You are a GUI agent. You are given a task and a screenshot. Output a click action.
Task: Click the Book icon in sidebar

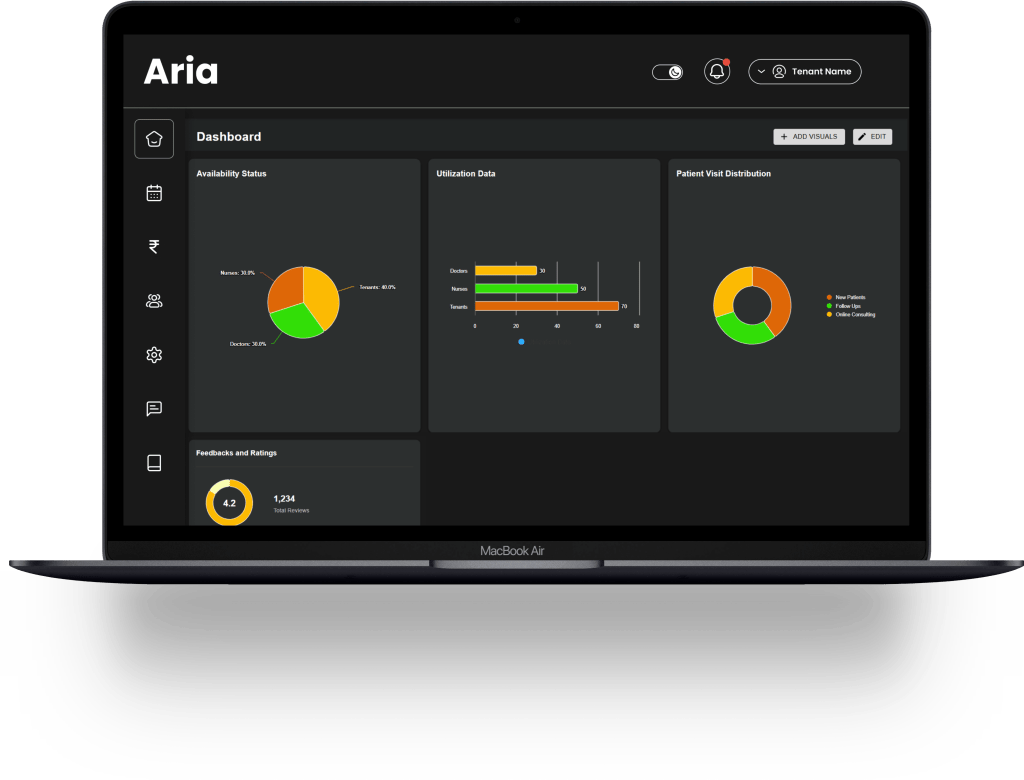click(x=154, y=463)
